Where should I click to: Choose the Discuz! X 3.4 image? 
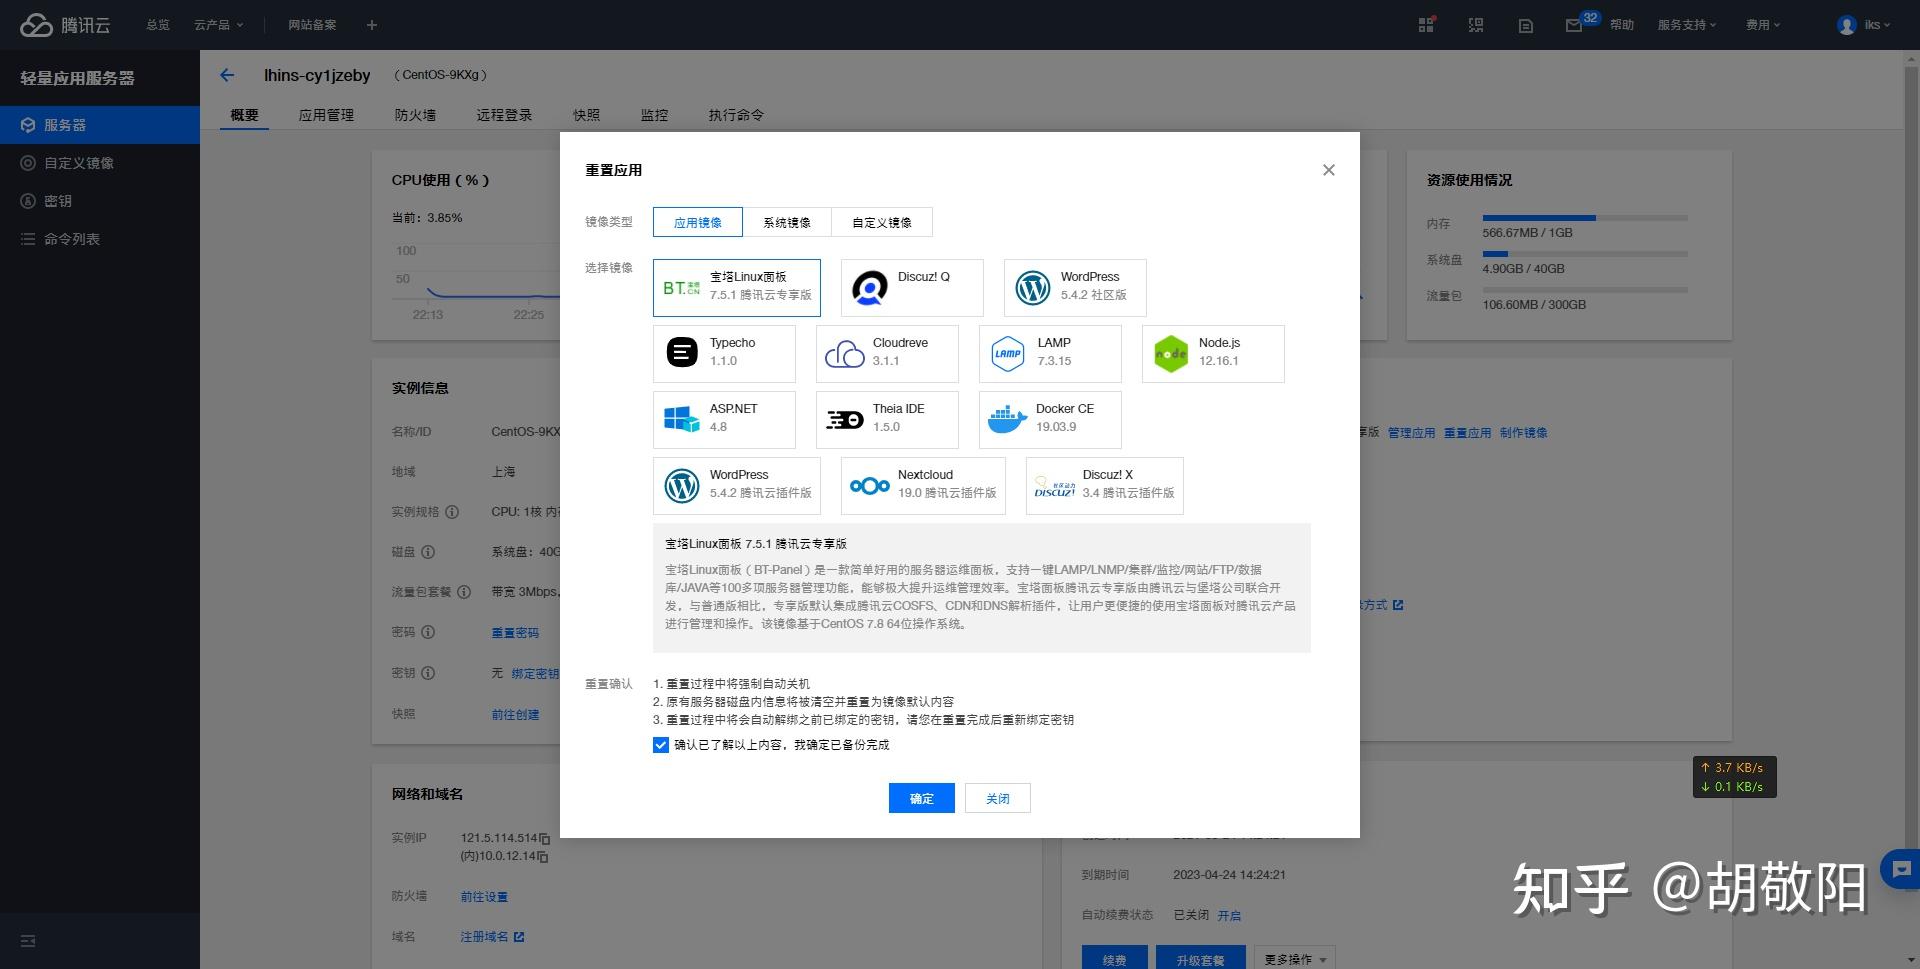click(x=1104, y=485)
